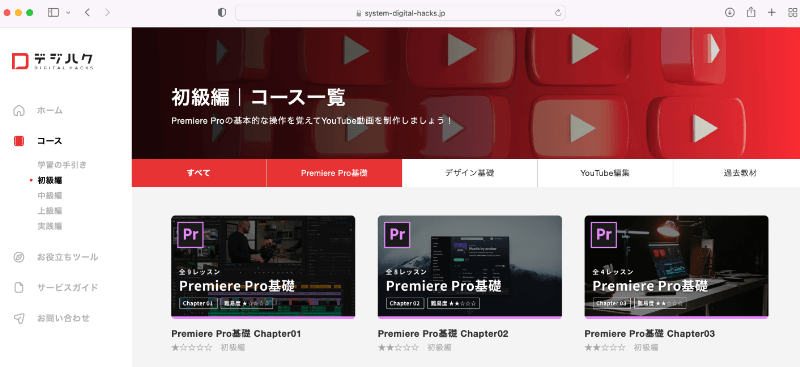Click the 全9レッスン text on Chapter01
Image resolution: width=800 pixels, height=367 pixels.
tap(199, 272)
